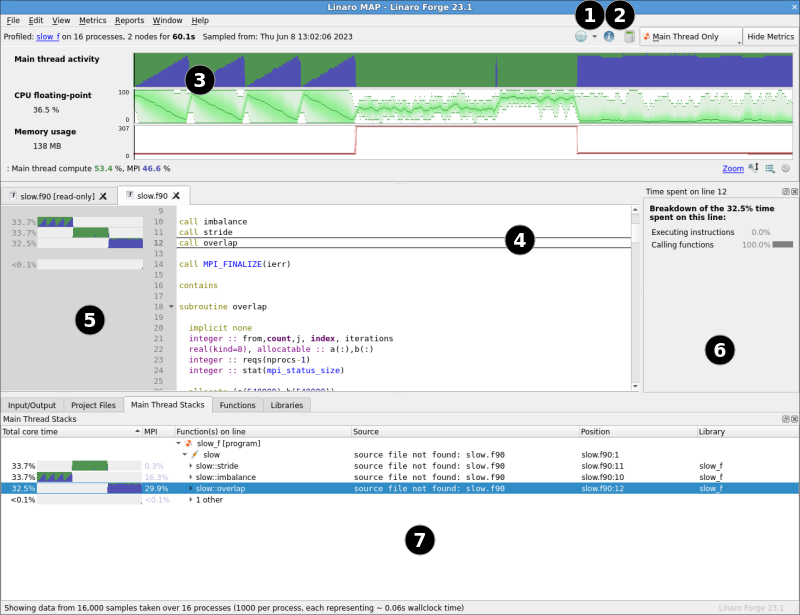
Task: Click the slow_f program icon in the stacks tree
Action: pyautogui.click(x=188, y=444)
